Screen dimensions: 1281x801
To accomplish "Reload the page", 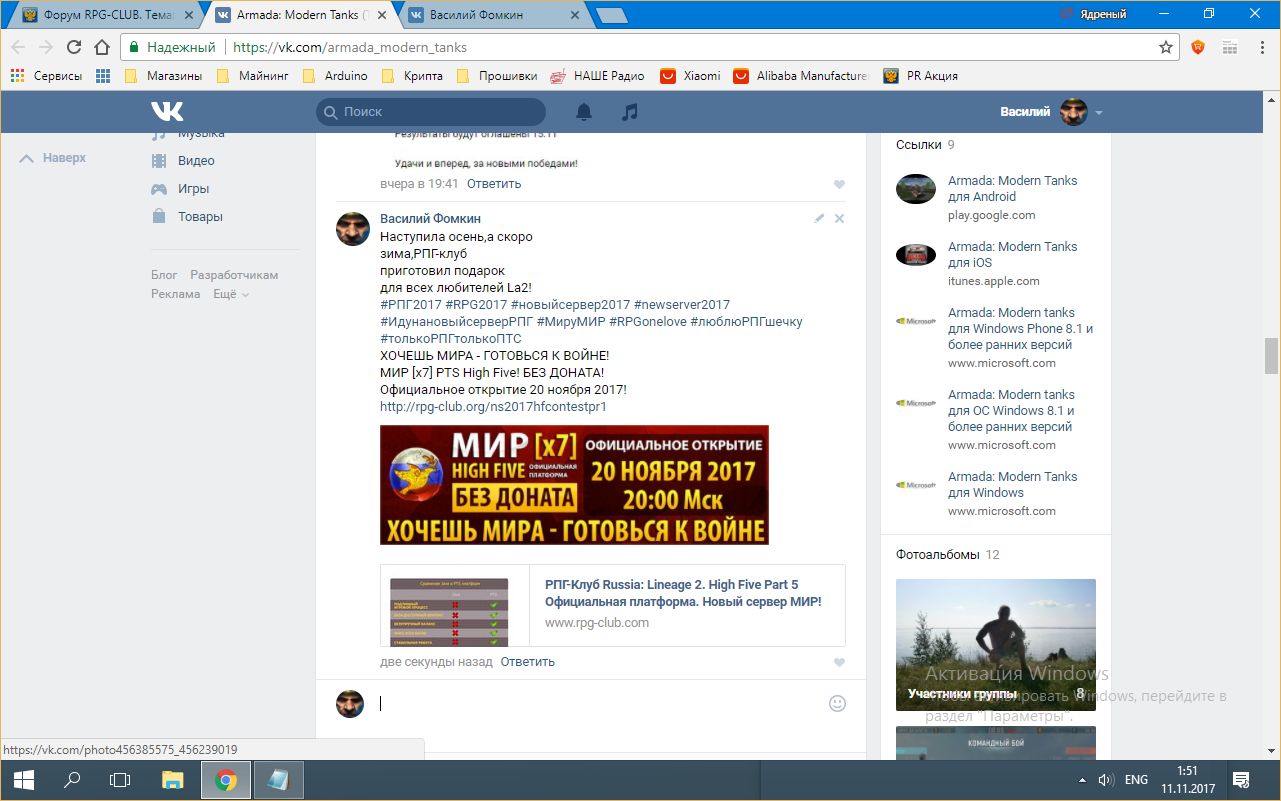I will click(74, 47).
